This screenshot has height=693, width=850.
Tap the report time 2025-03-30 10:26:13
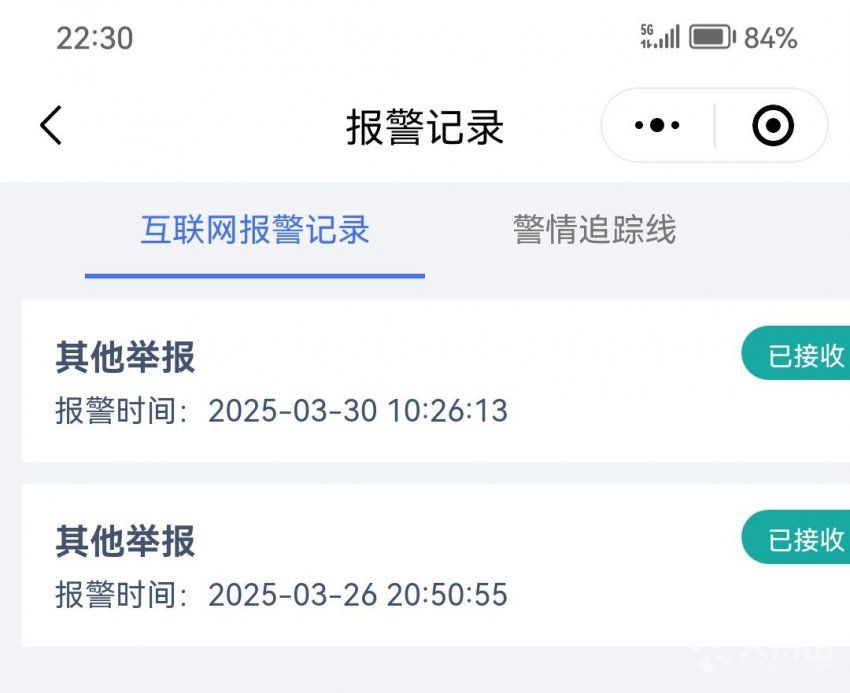(x=358, y=410)
